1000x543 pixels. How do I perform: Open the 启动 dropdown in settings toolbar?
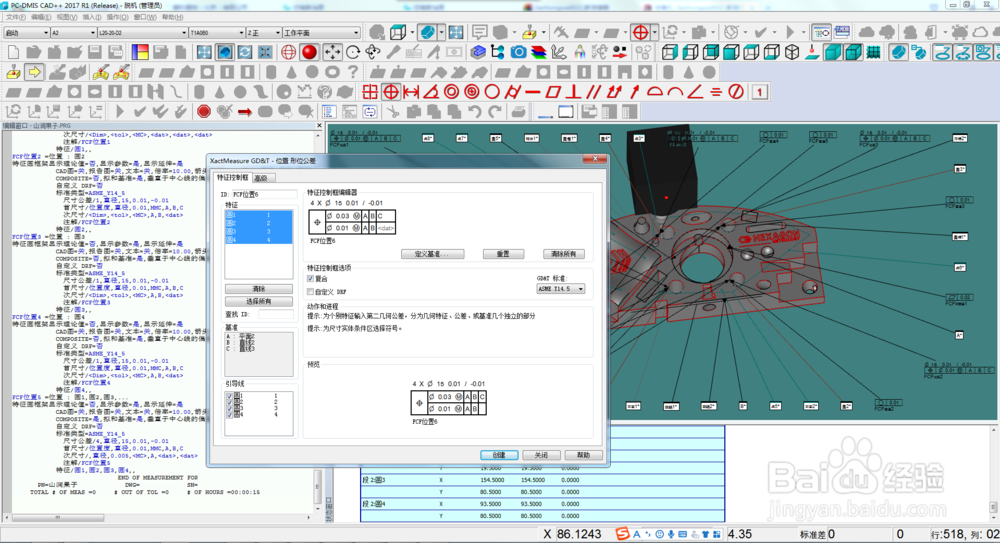[26, 33]
